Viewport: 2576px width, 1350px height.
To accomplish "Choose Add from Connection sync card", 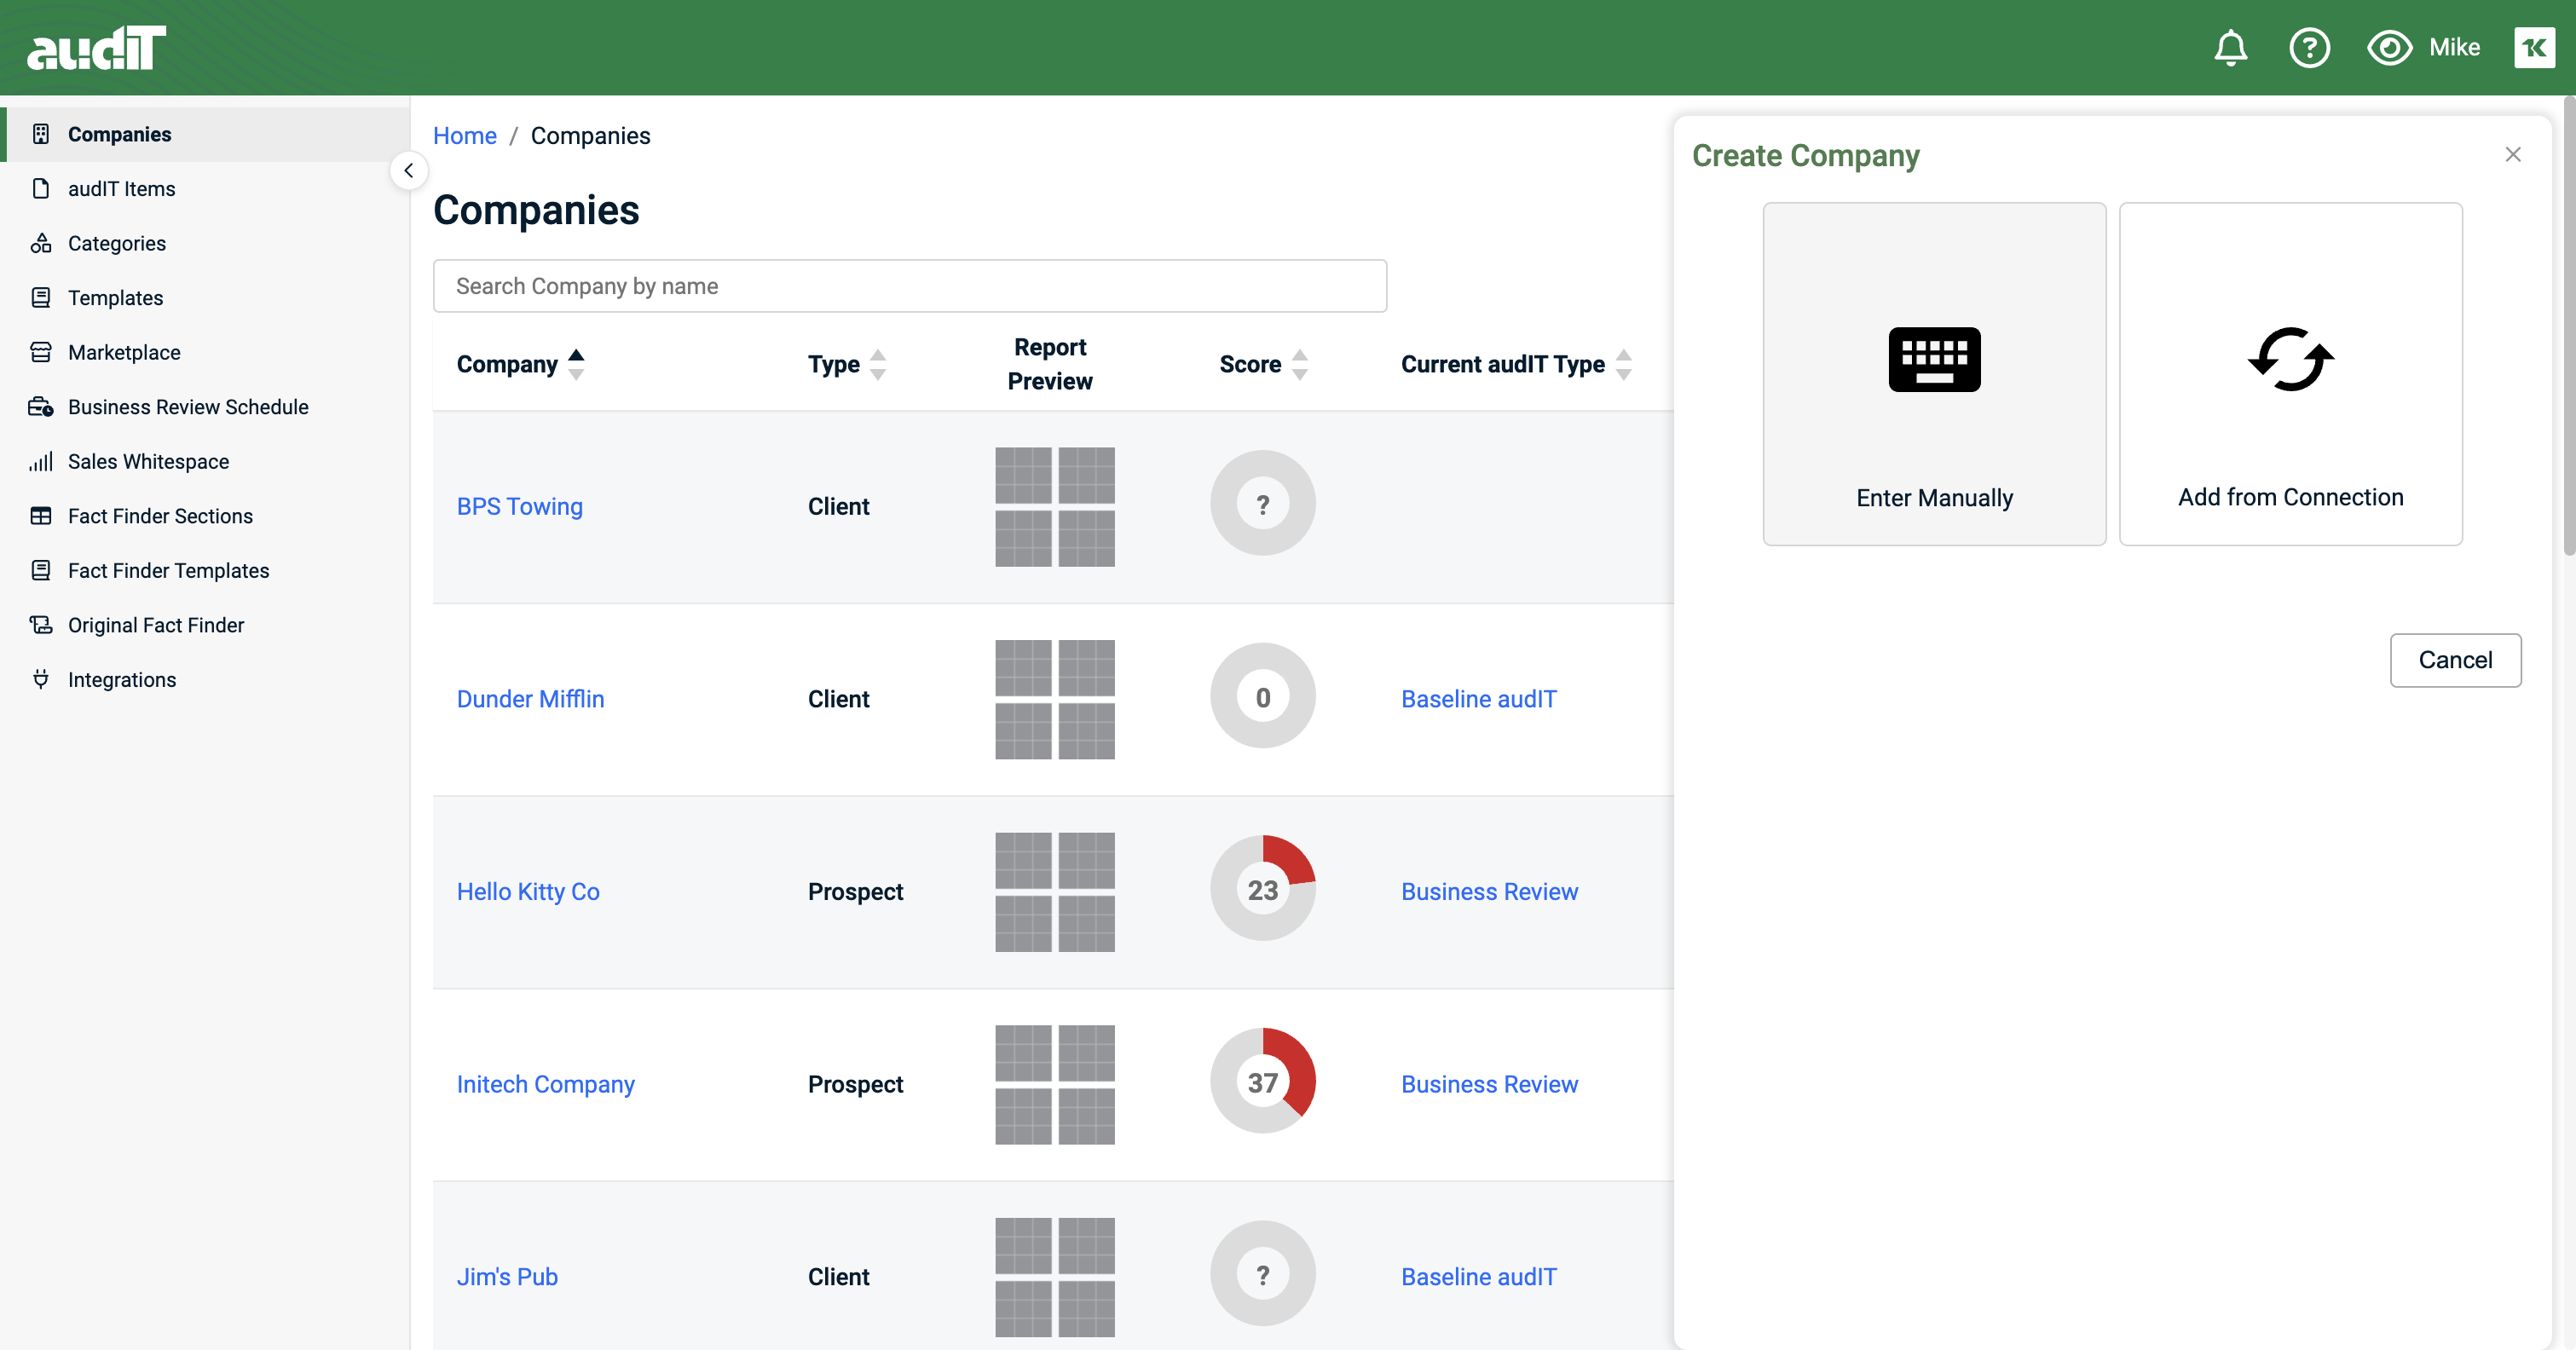I will click(x=2290, y=374).
